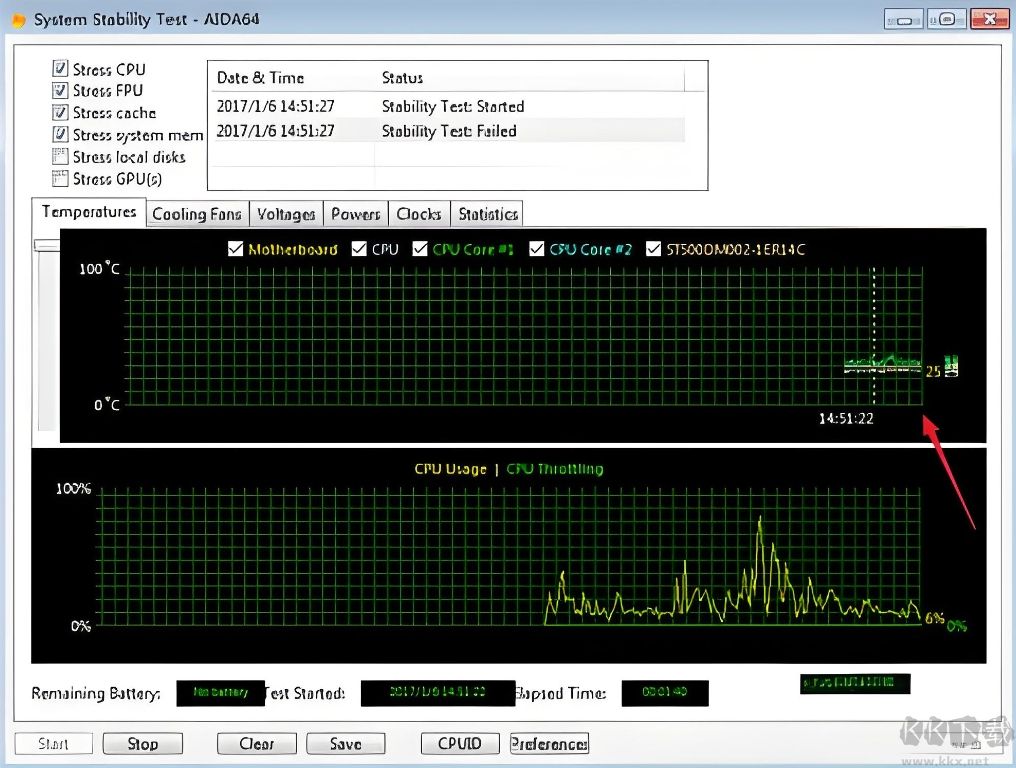Image resolution: width=1016 pixels, height=768 pixels.
Task: Toggle the Stress cache checkbox
Action: pyautogui.click(x=60, y=113)
